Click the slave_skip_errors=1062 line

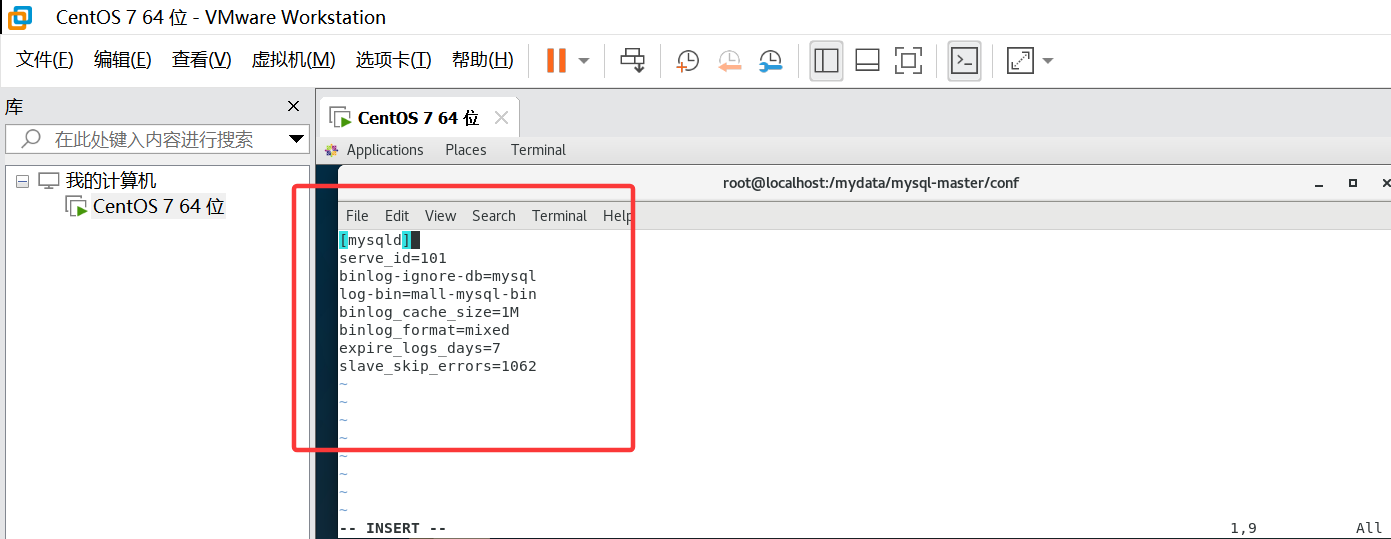[438, 366]
